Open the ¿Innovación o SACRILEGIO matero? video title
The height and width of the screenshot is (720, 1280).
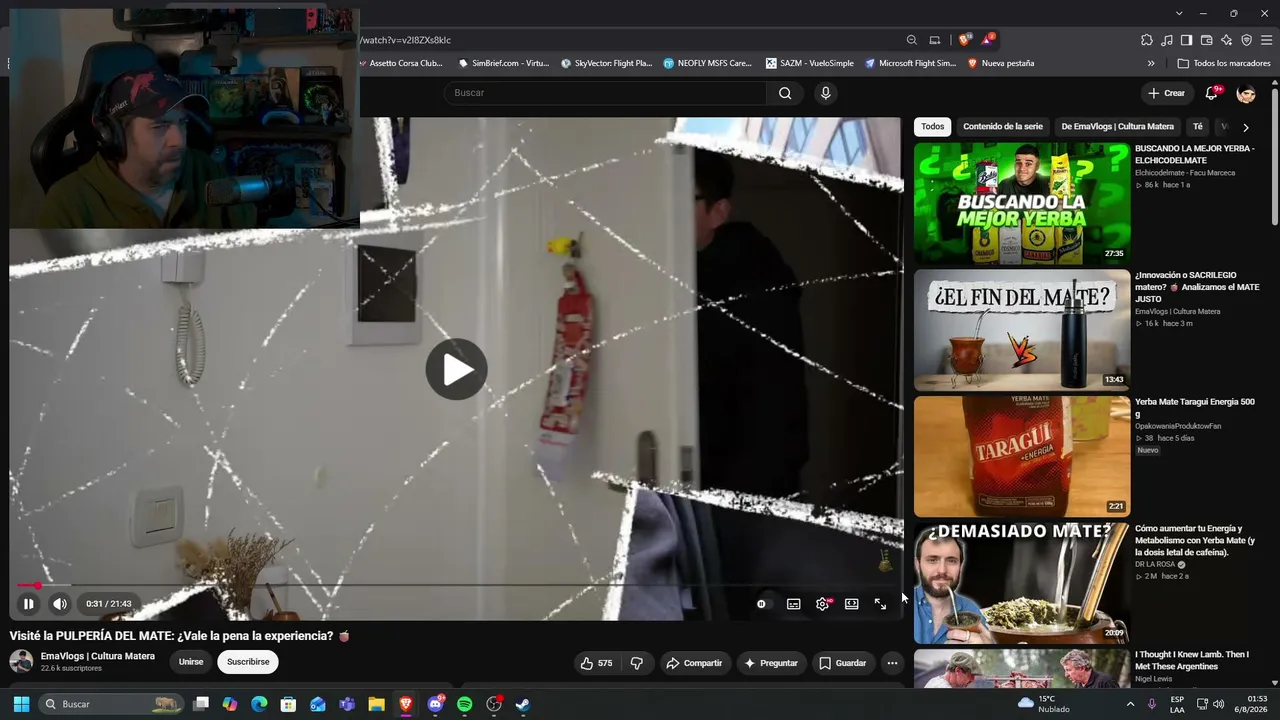point(1197,287)
